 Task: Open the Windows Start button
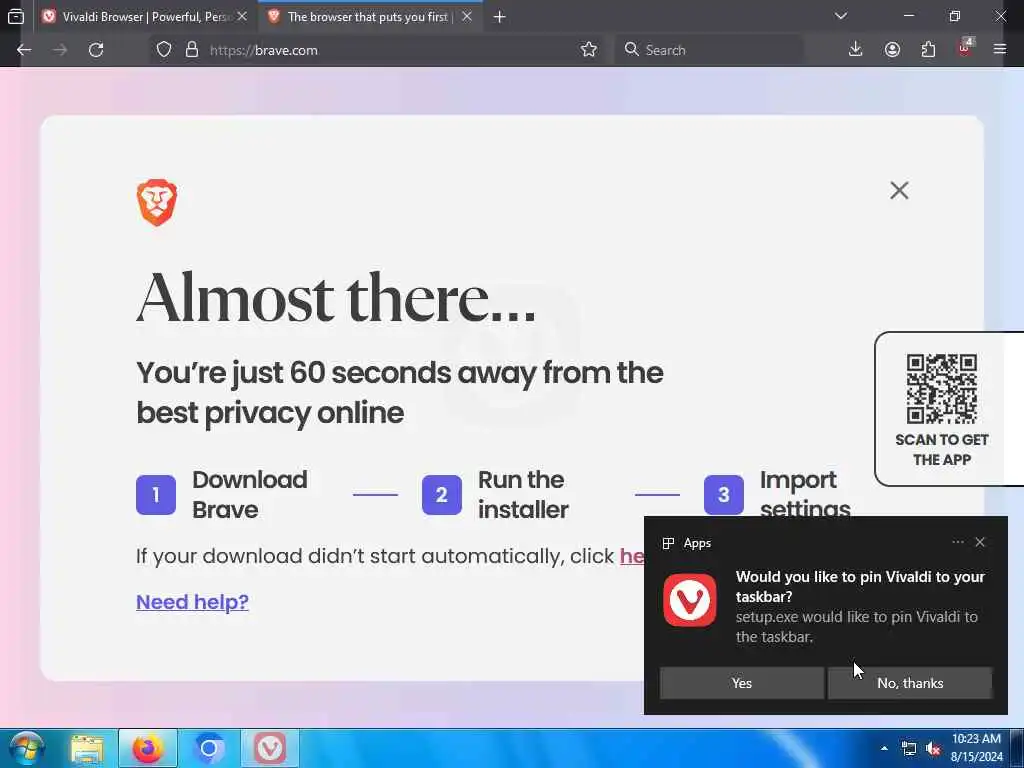27,748
